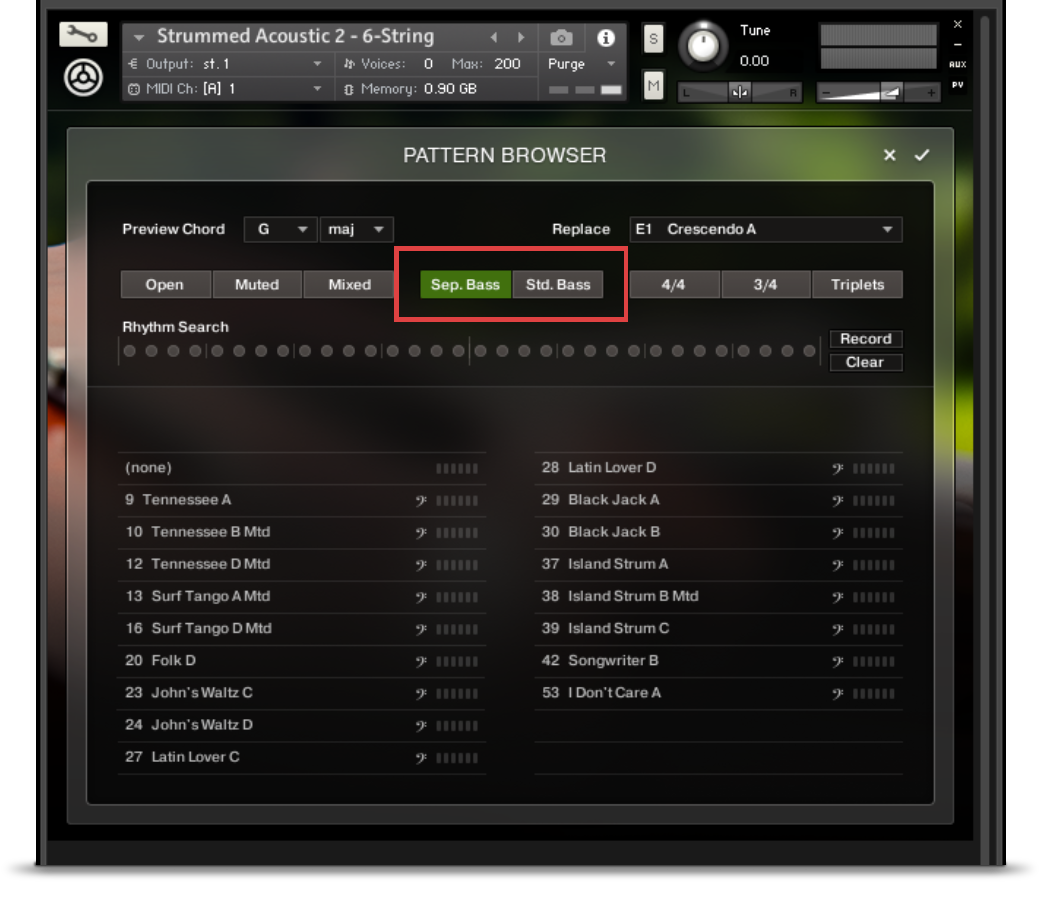Open the maj chord type dropdown
The height and width of the screenshot is (917, 1040).
coord(356,229)
